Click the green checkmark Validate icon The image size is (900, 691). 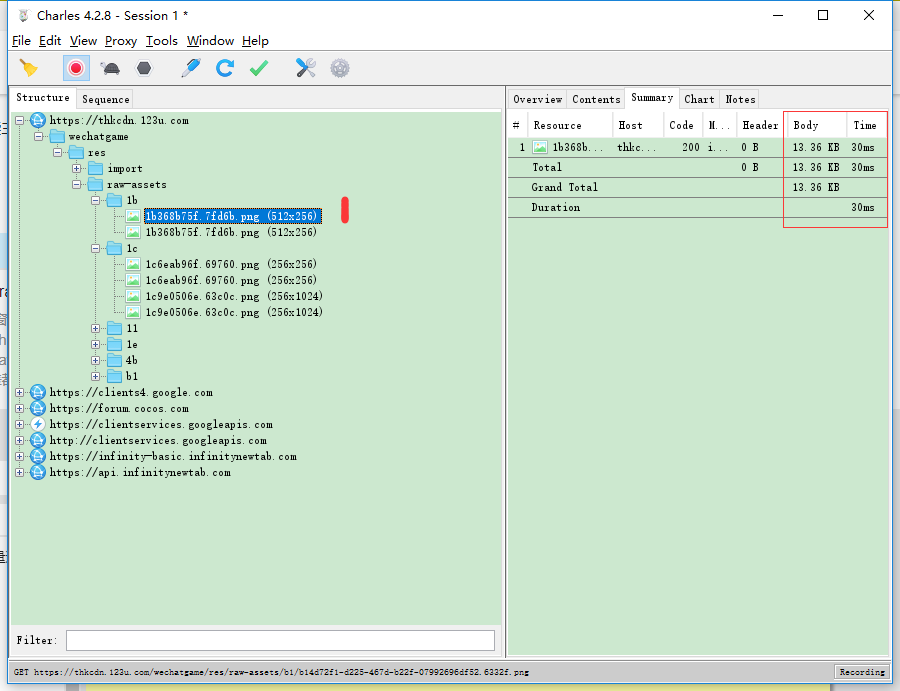(x=259, y=68)
